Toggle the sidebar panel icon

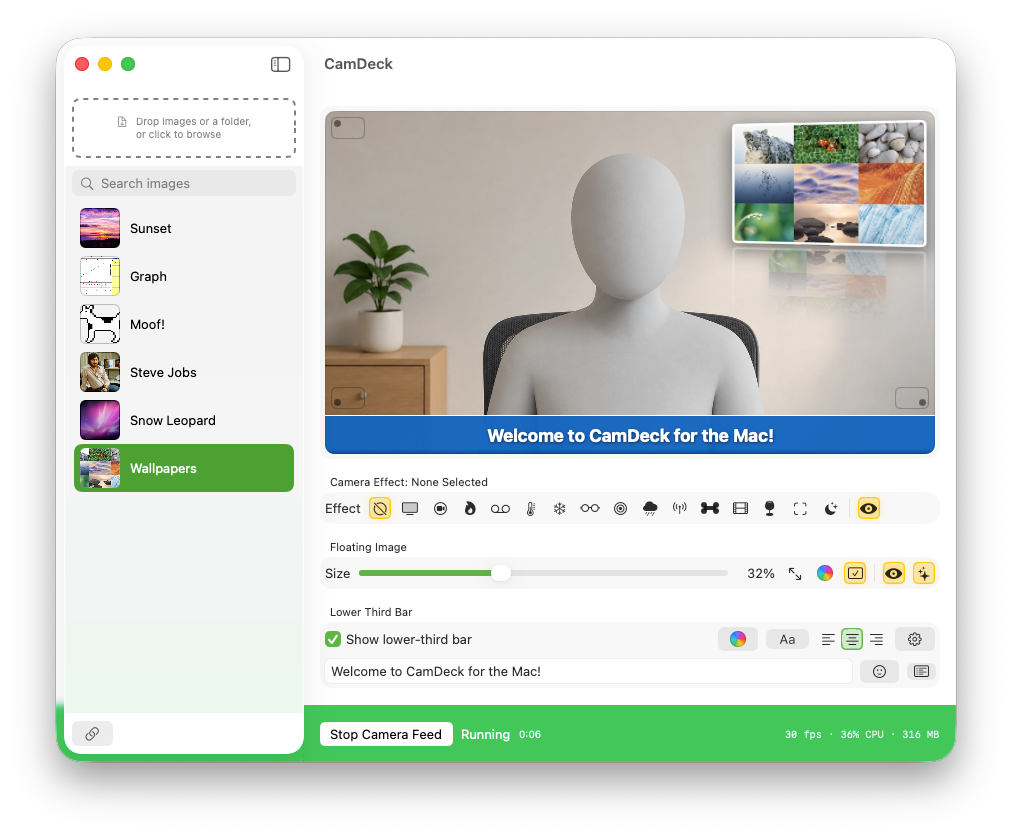281,65
